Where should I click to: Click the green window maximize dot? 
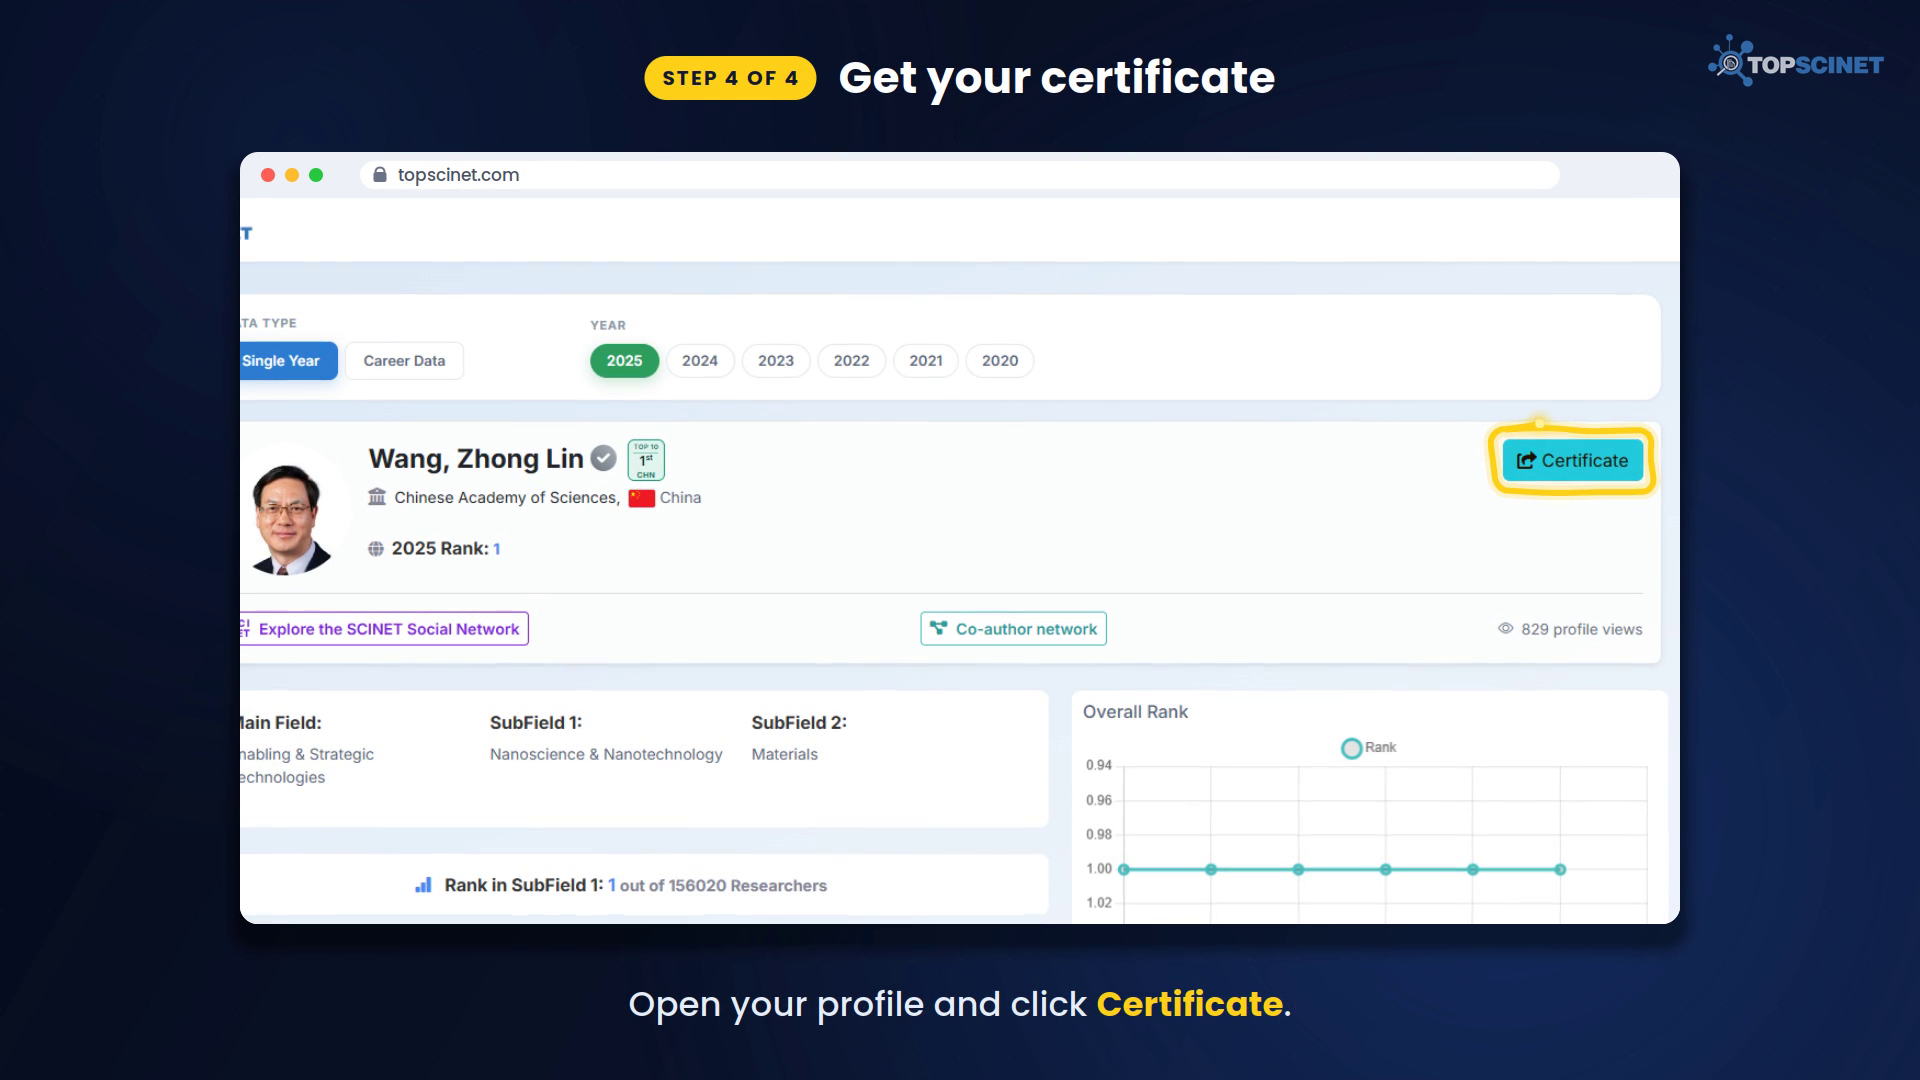click(316, 175)
